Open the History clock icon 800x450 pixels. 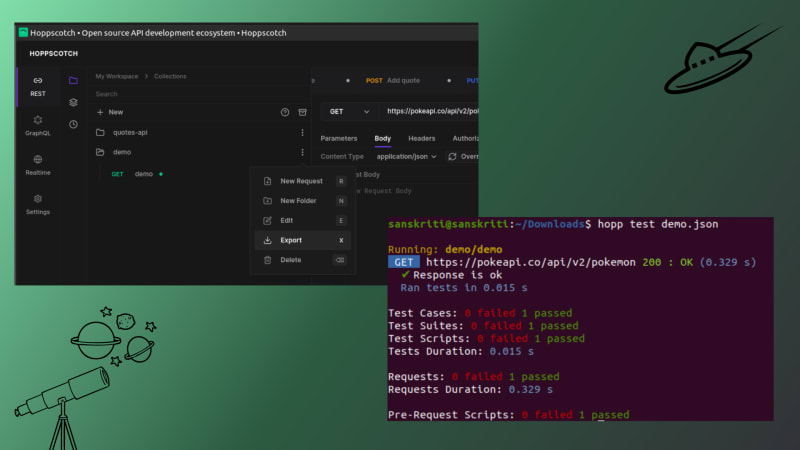pos(73,124)
